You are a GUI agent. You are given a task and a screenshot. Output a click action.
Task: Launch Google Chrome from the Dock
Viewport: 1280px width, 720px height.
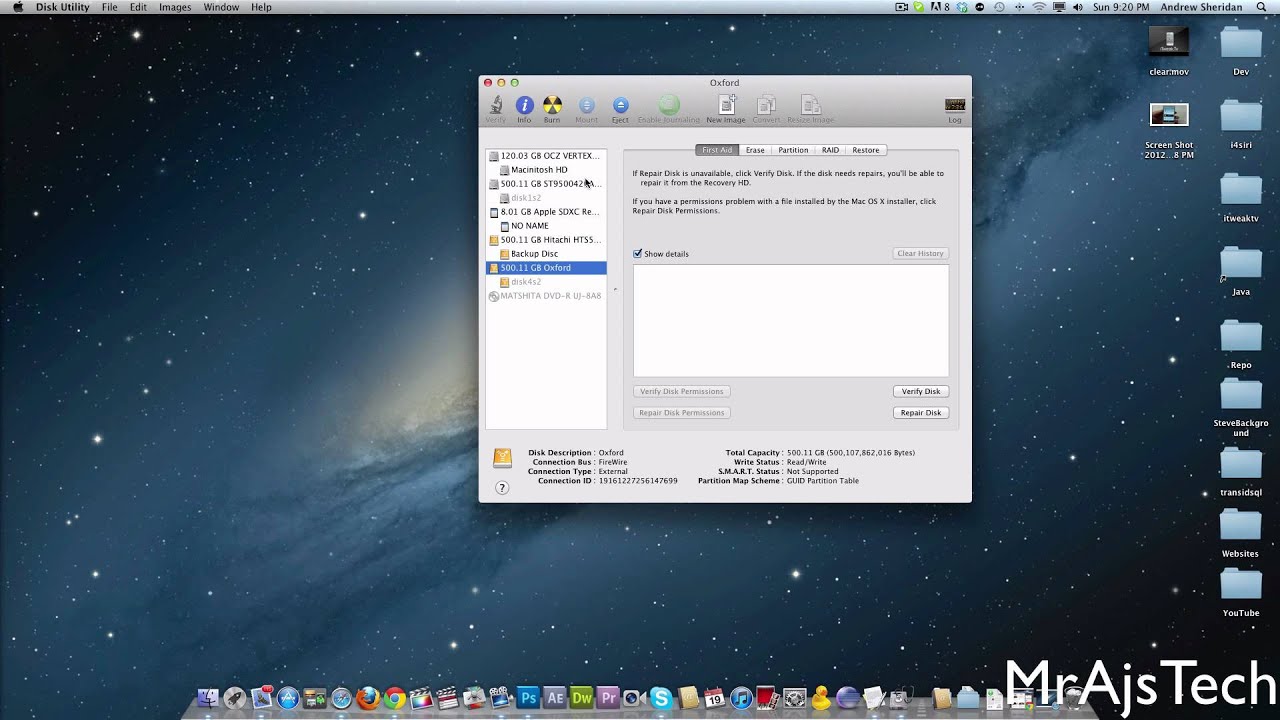tap(395, 698)
